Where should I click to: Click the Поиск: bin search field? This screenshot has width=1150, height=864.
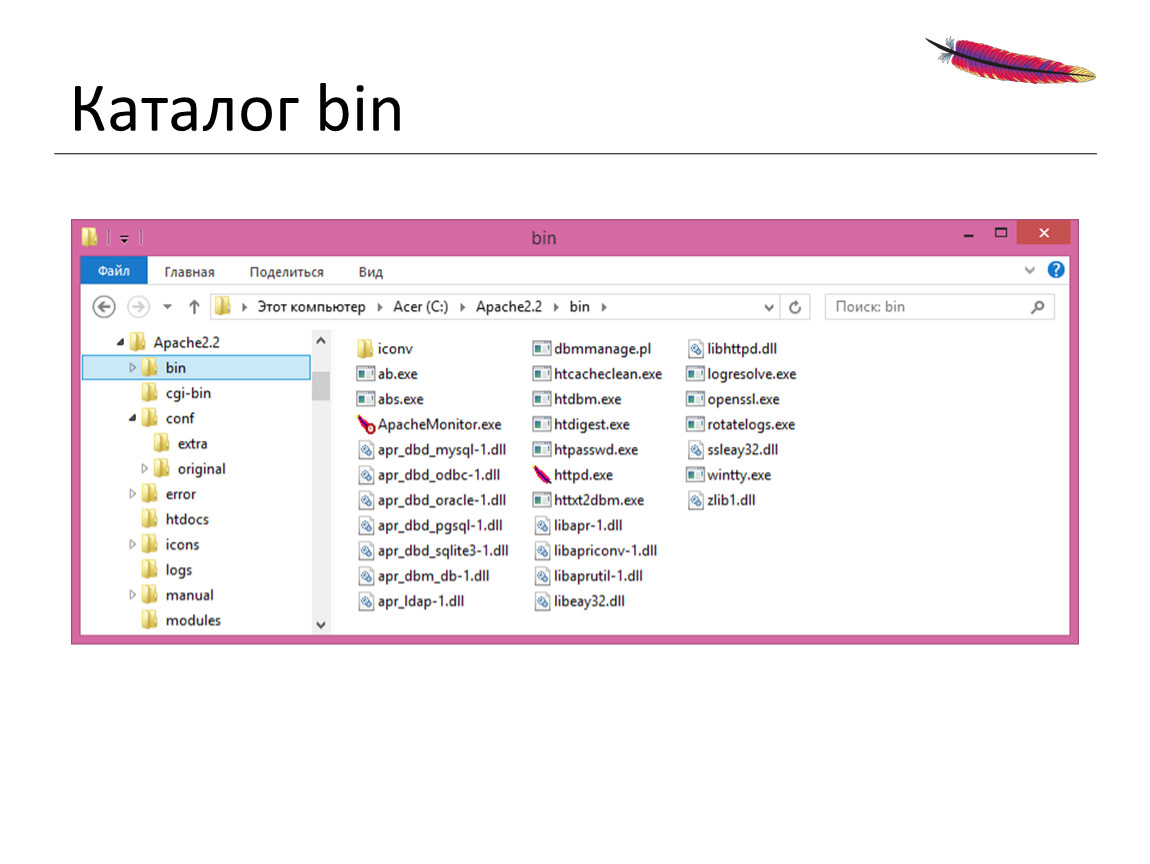coord(925,307)
